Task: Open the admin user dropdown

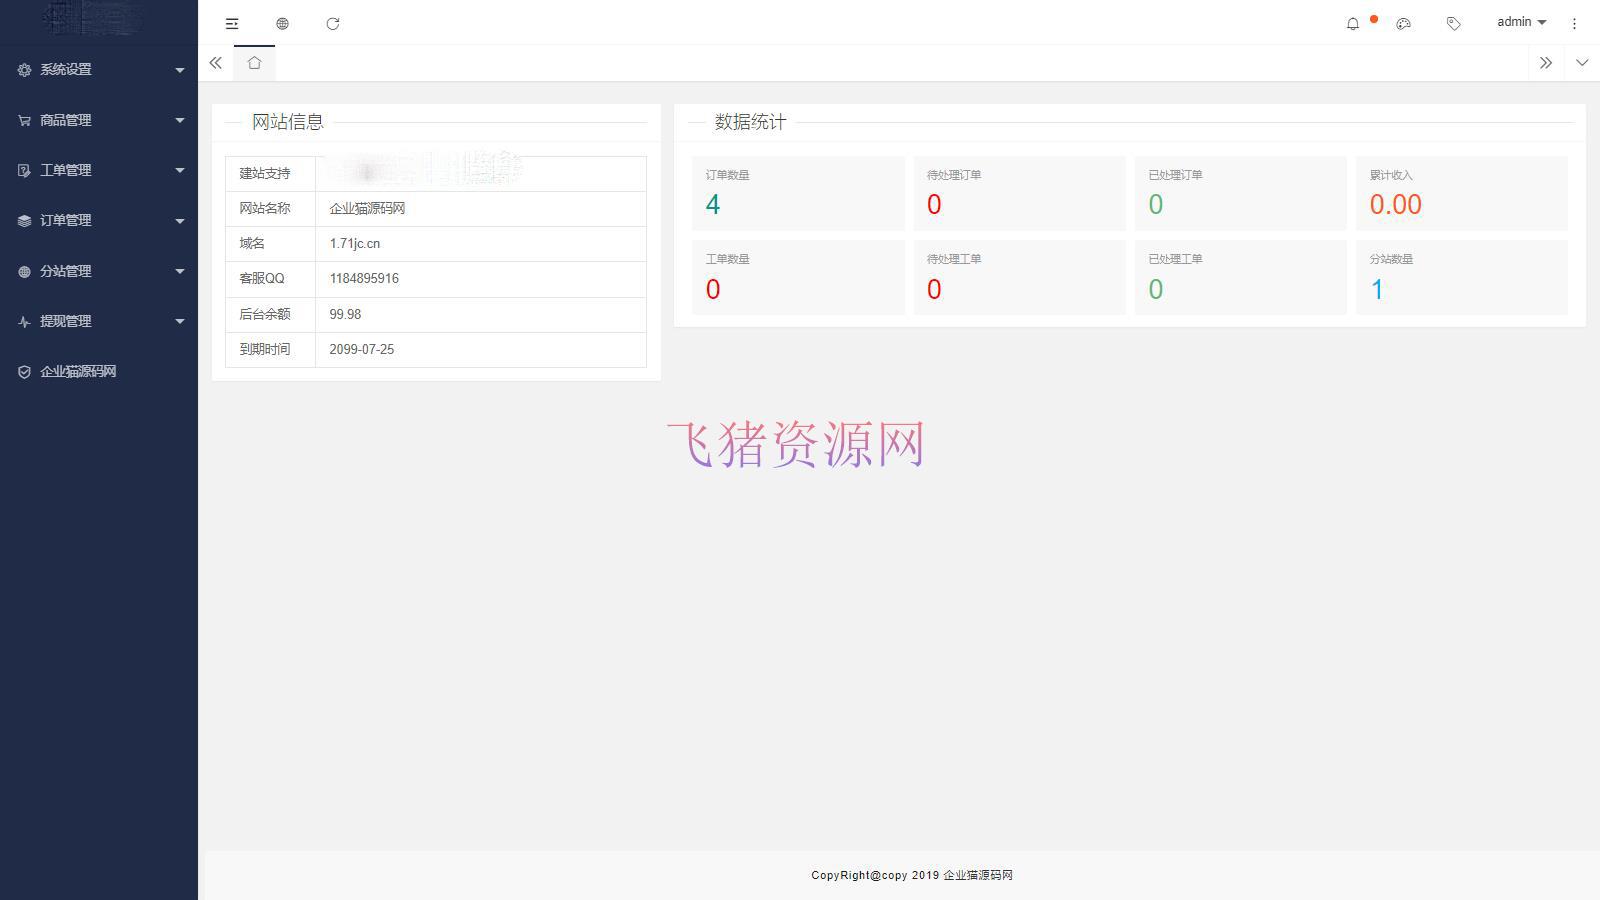Action: tap(1520, 22)
